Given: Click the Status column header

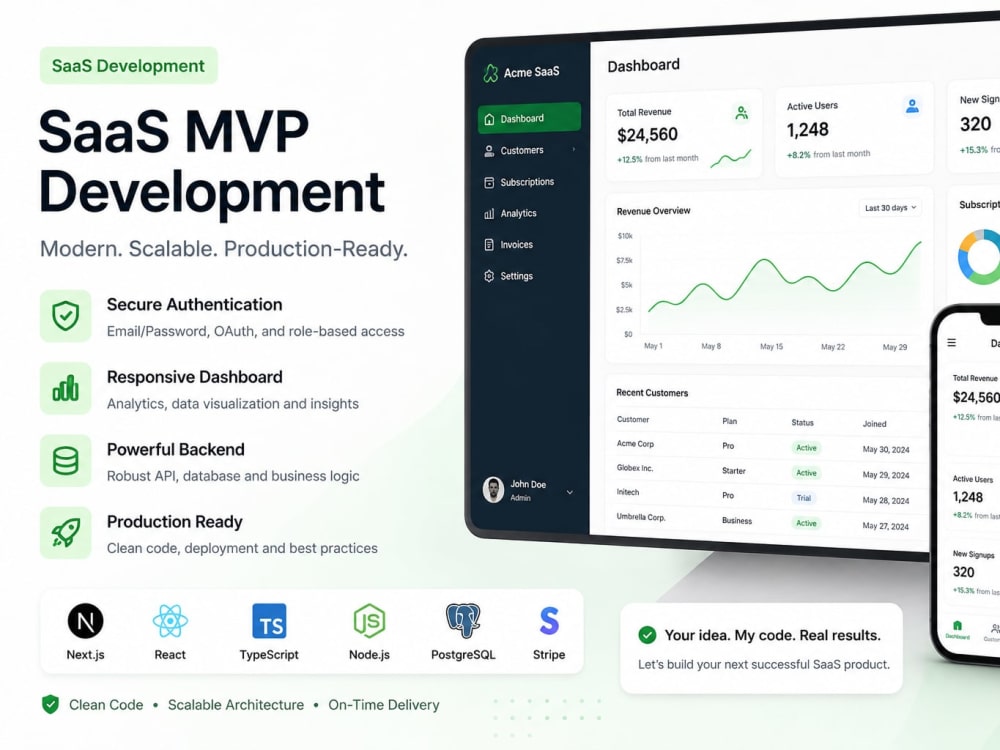Looking at the screenshot, I should pyautogui.click(x=802, y=422).
